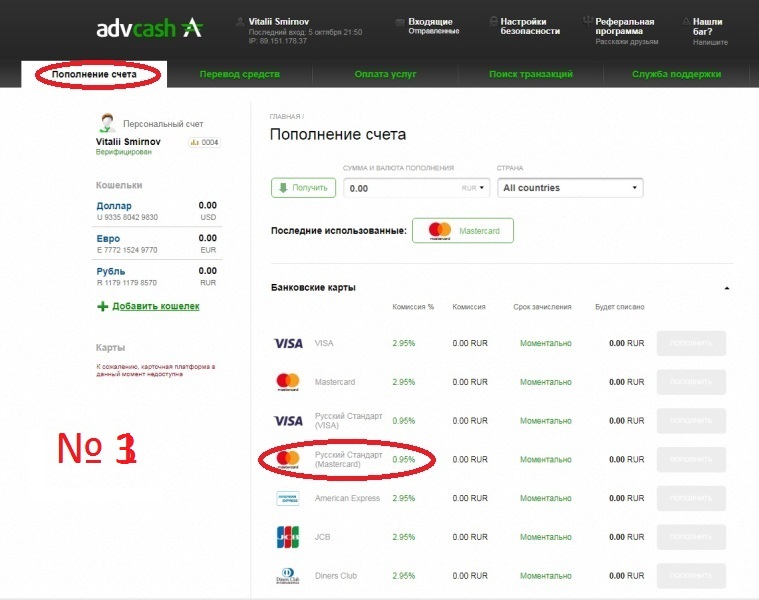
Task: Collapse the Банковские карты section arrow
Action: pyautogui.click(x=727, y=288)
